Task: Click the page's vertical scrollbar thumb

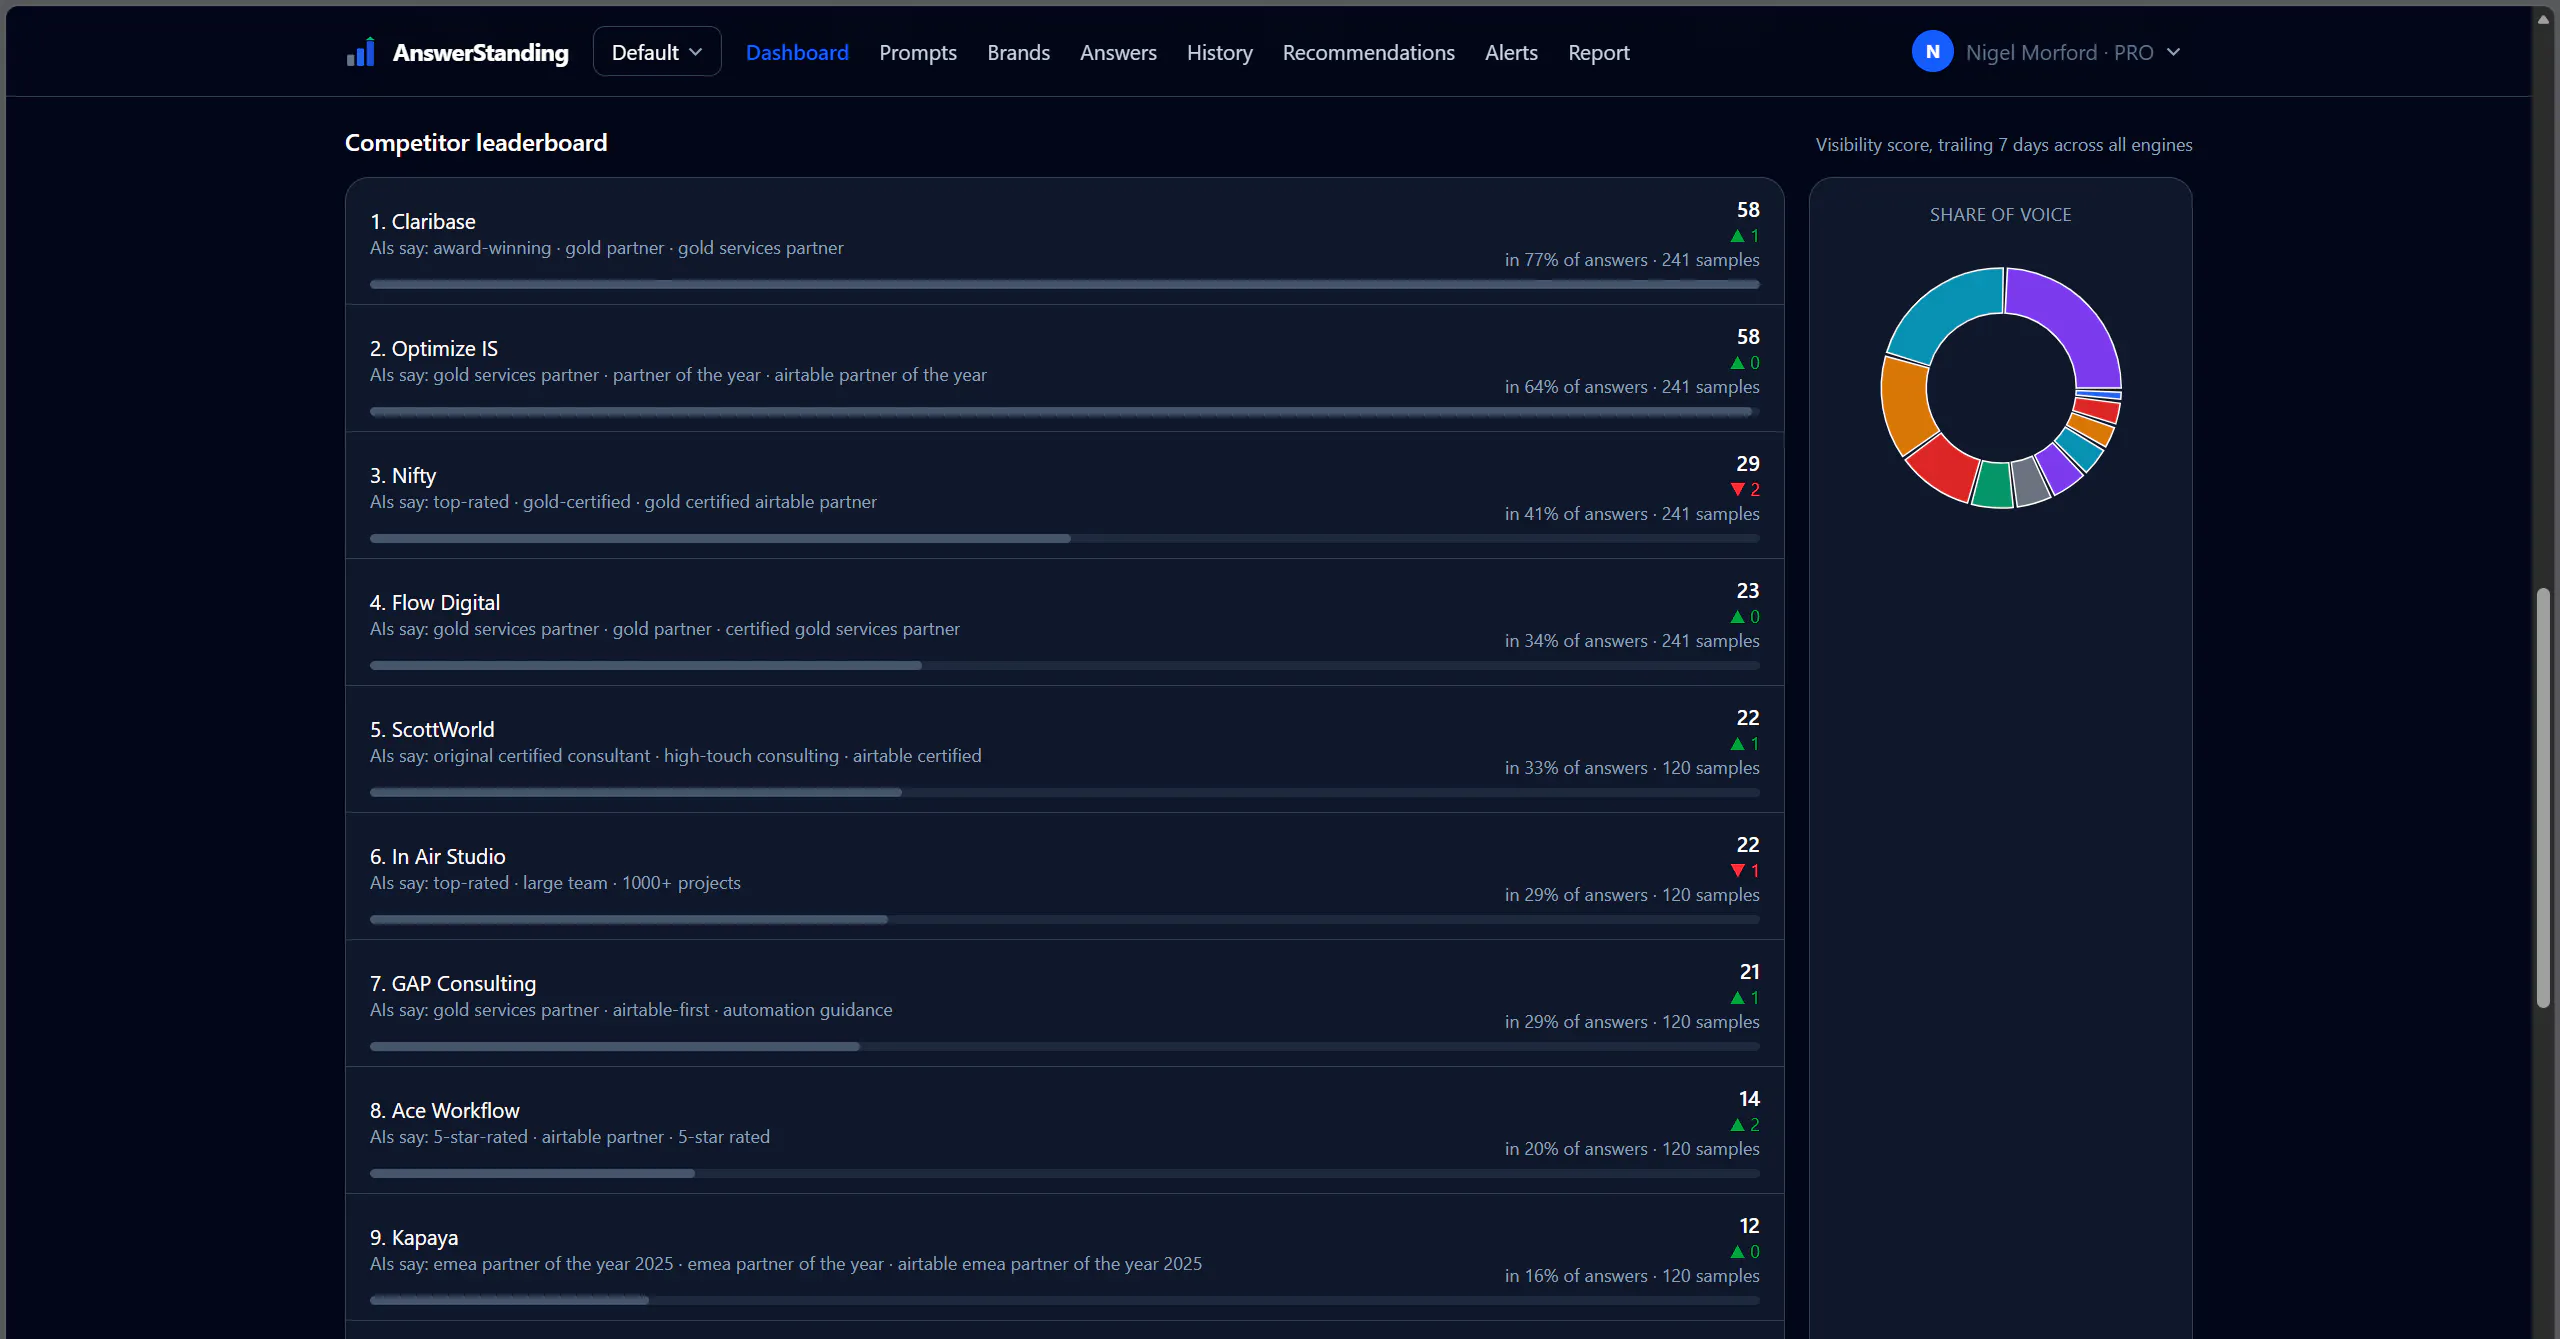Action: [x=2544, y=798]
